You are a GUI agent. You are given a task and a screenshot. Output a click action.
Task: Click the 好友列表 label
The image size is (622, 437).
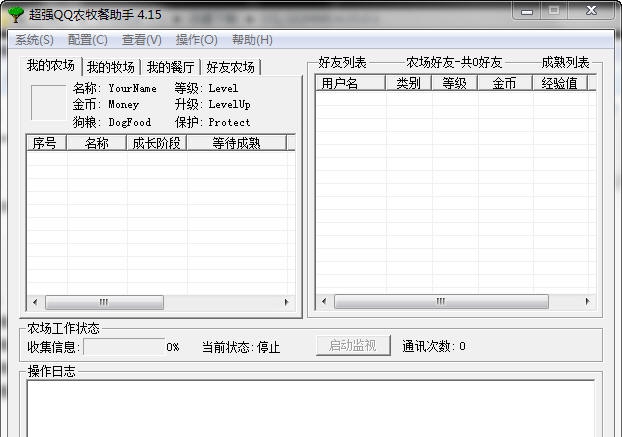342,62
